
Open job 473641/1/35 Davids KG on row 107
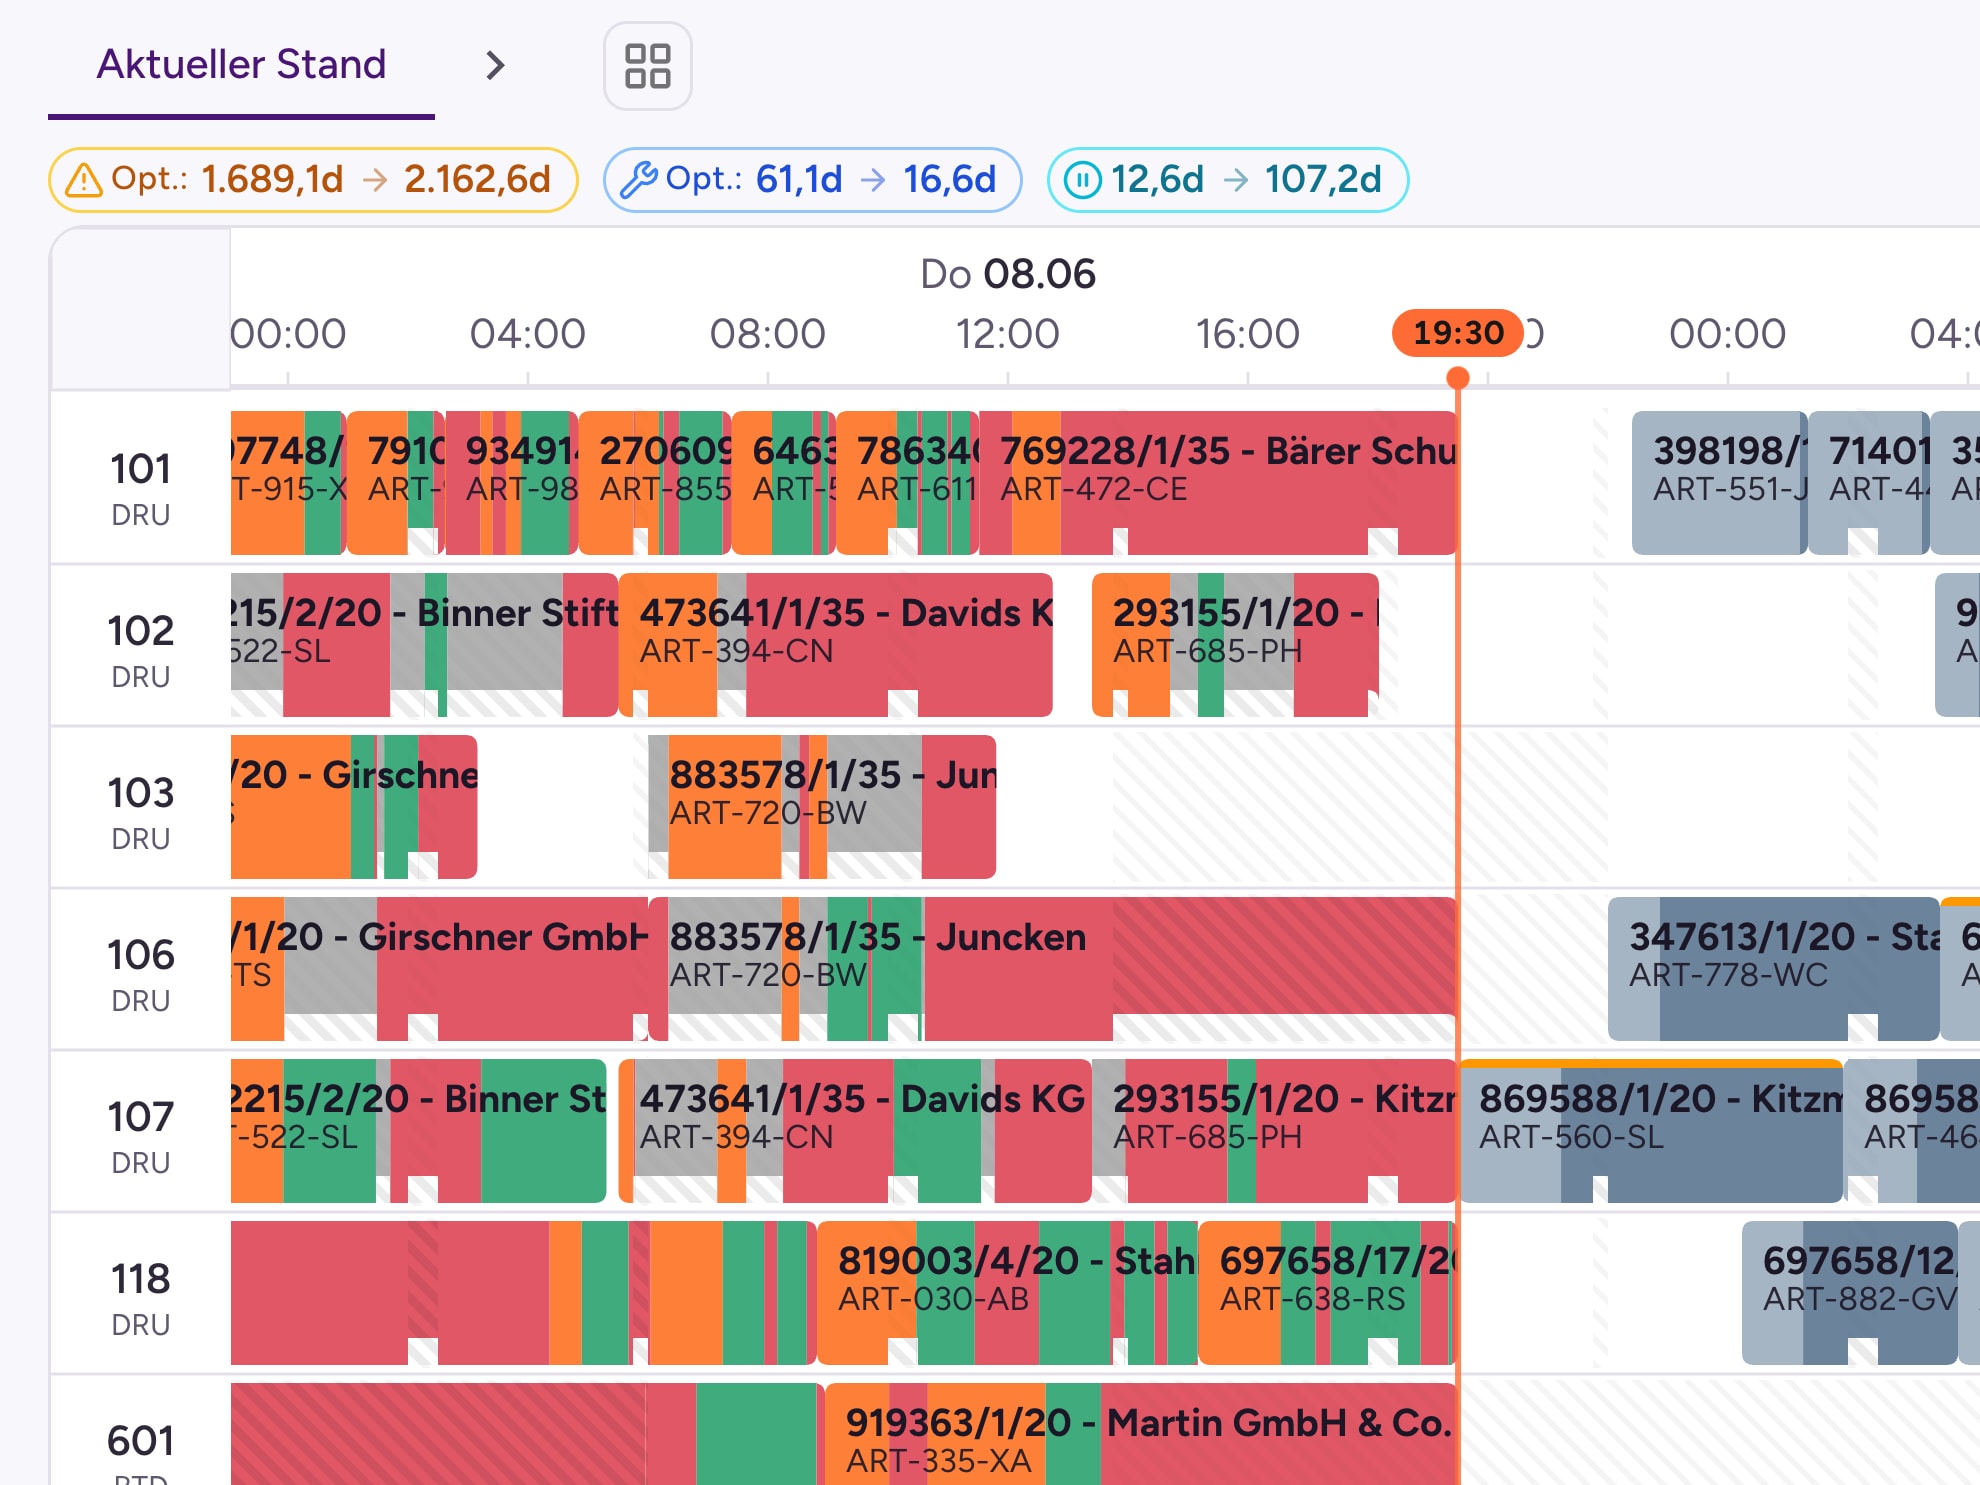tap(855, 1130)
